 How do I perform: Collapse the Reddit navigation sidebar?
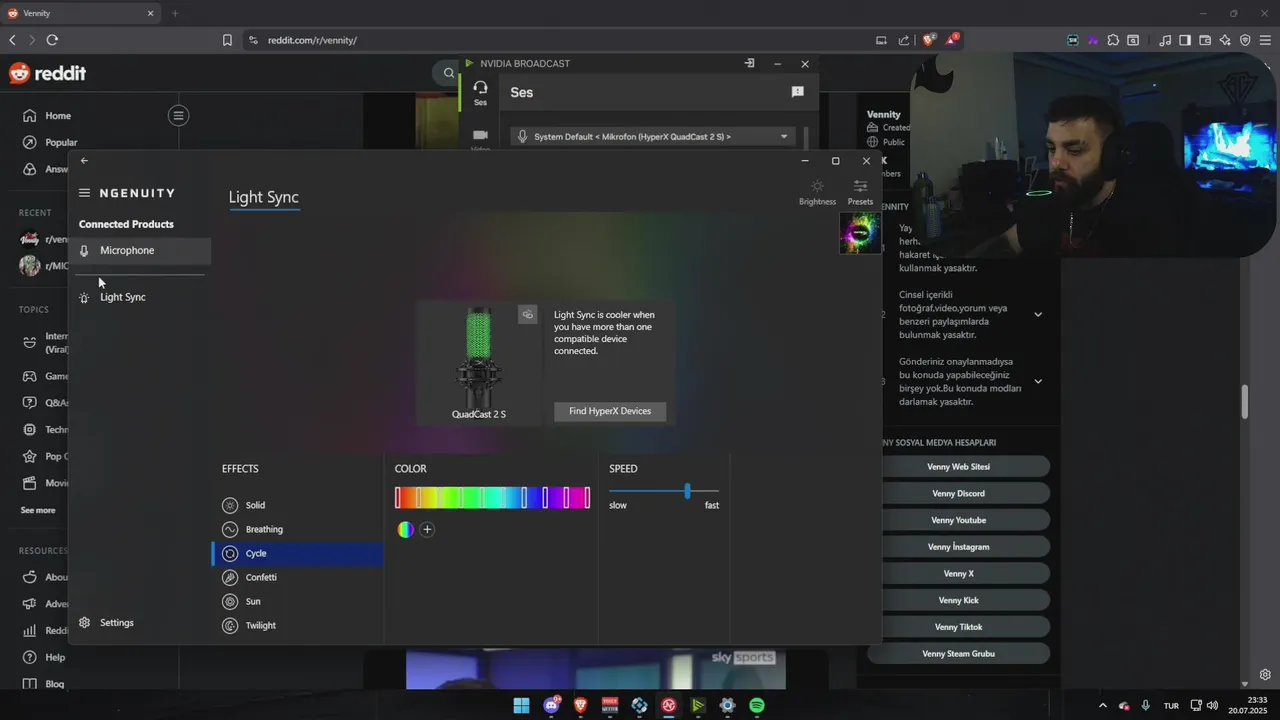(x=178, y=116)
